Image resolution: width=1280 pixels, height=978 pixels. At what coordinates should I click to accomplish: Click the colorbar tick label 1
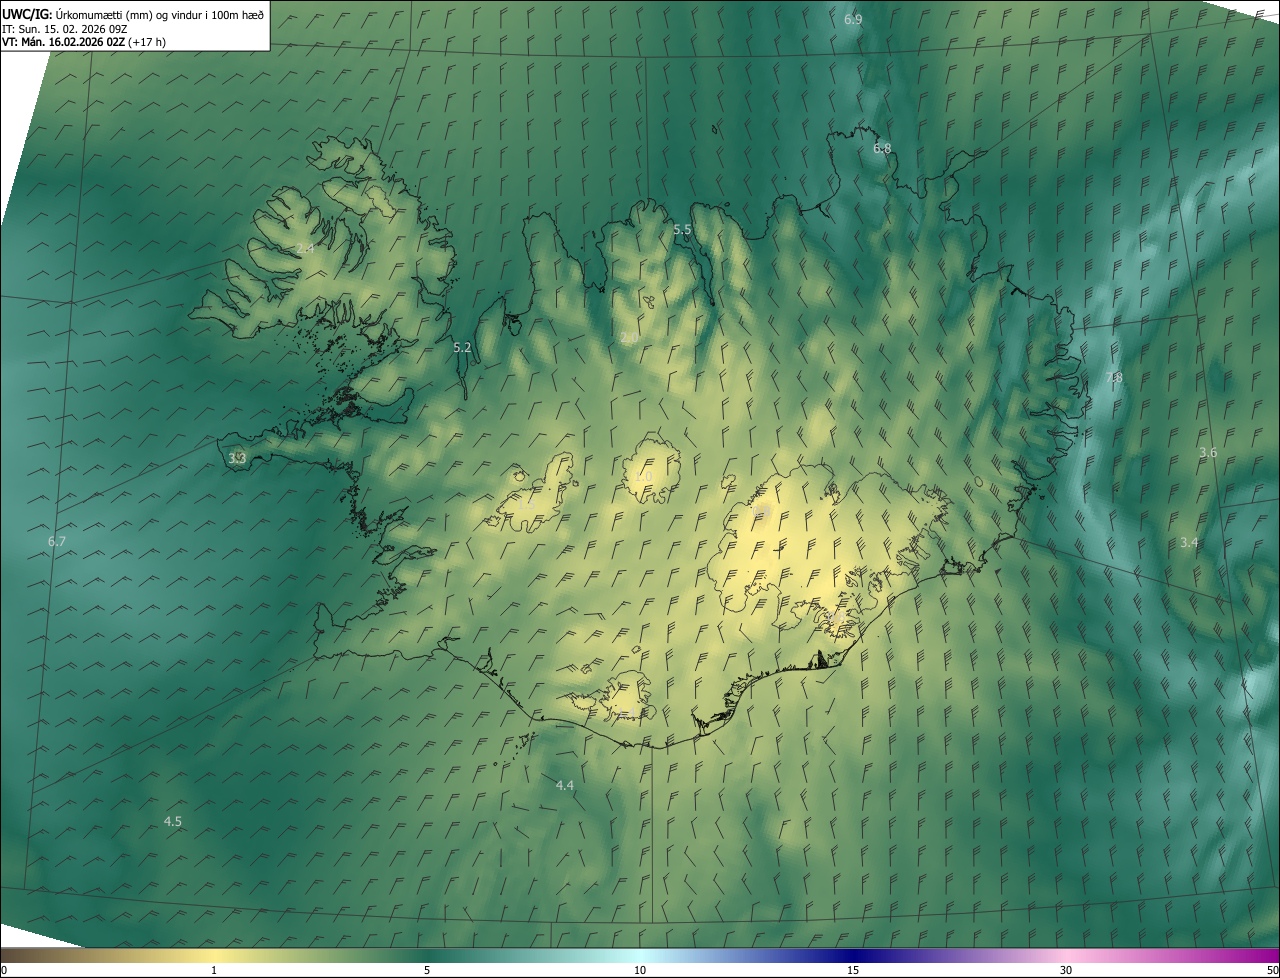coord(214,970)
